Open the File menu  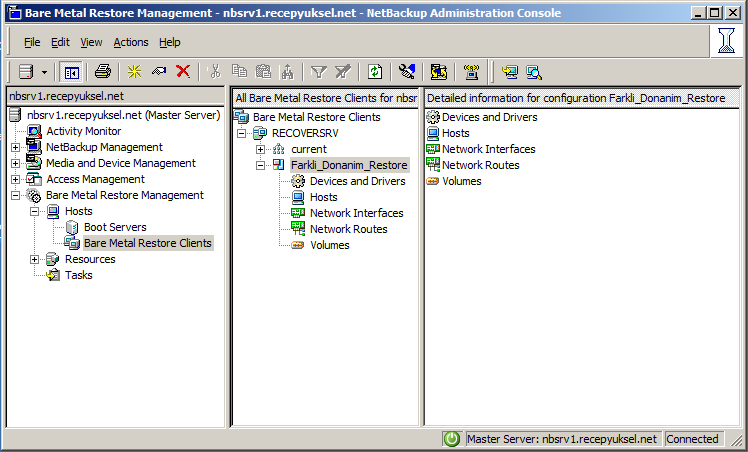[x=32, y=42]
